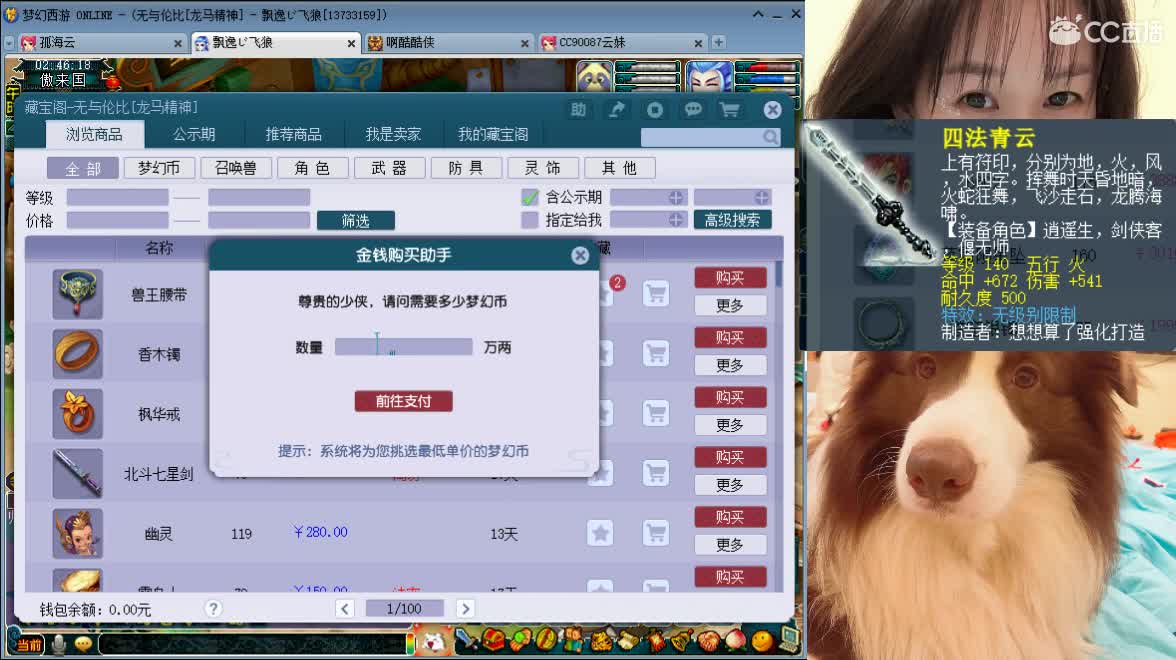Click the maximum 价格 input field
Screen dimensions: 1176x660
click(x=259, y=220)
